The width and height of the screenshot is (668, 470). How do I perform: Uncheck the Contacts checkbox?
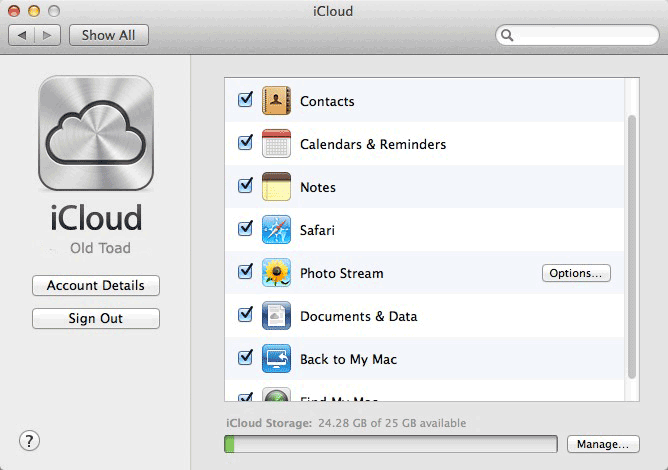245,99
